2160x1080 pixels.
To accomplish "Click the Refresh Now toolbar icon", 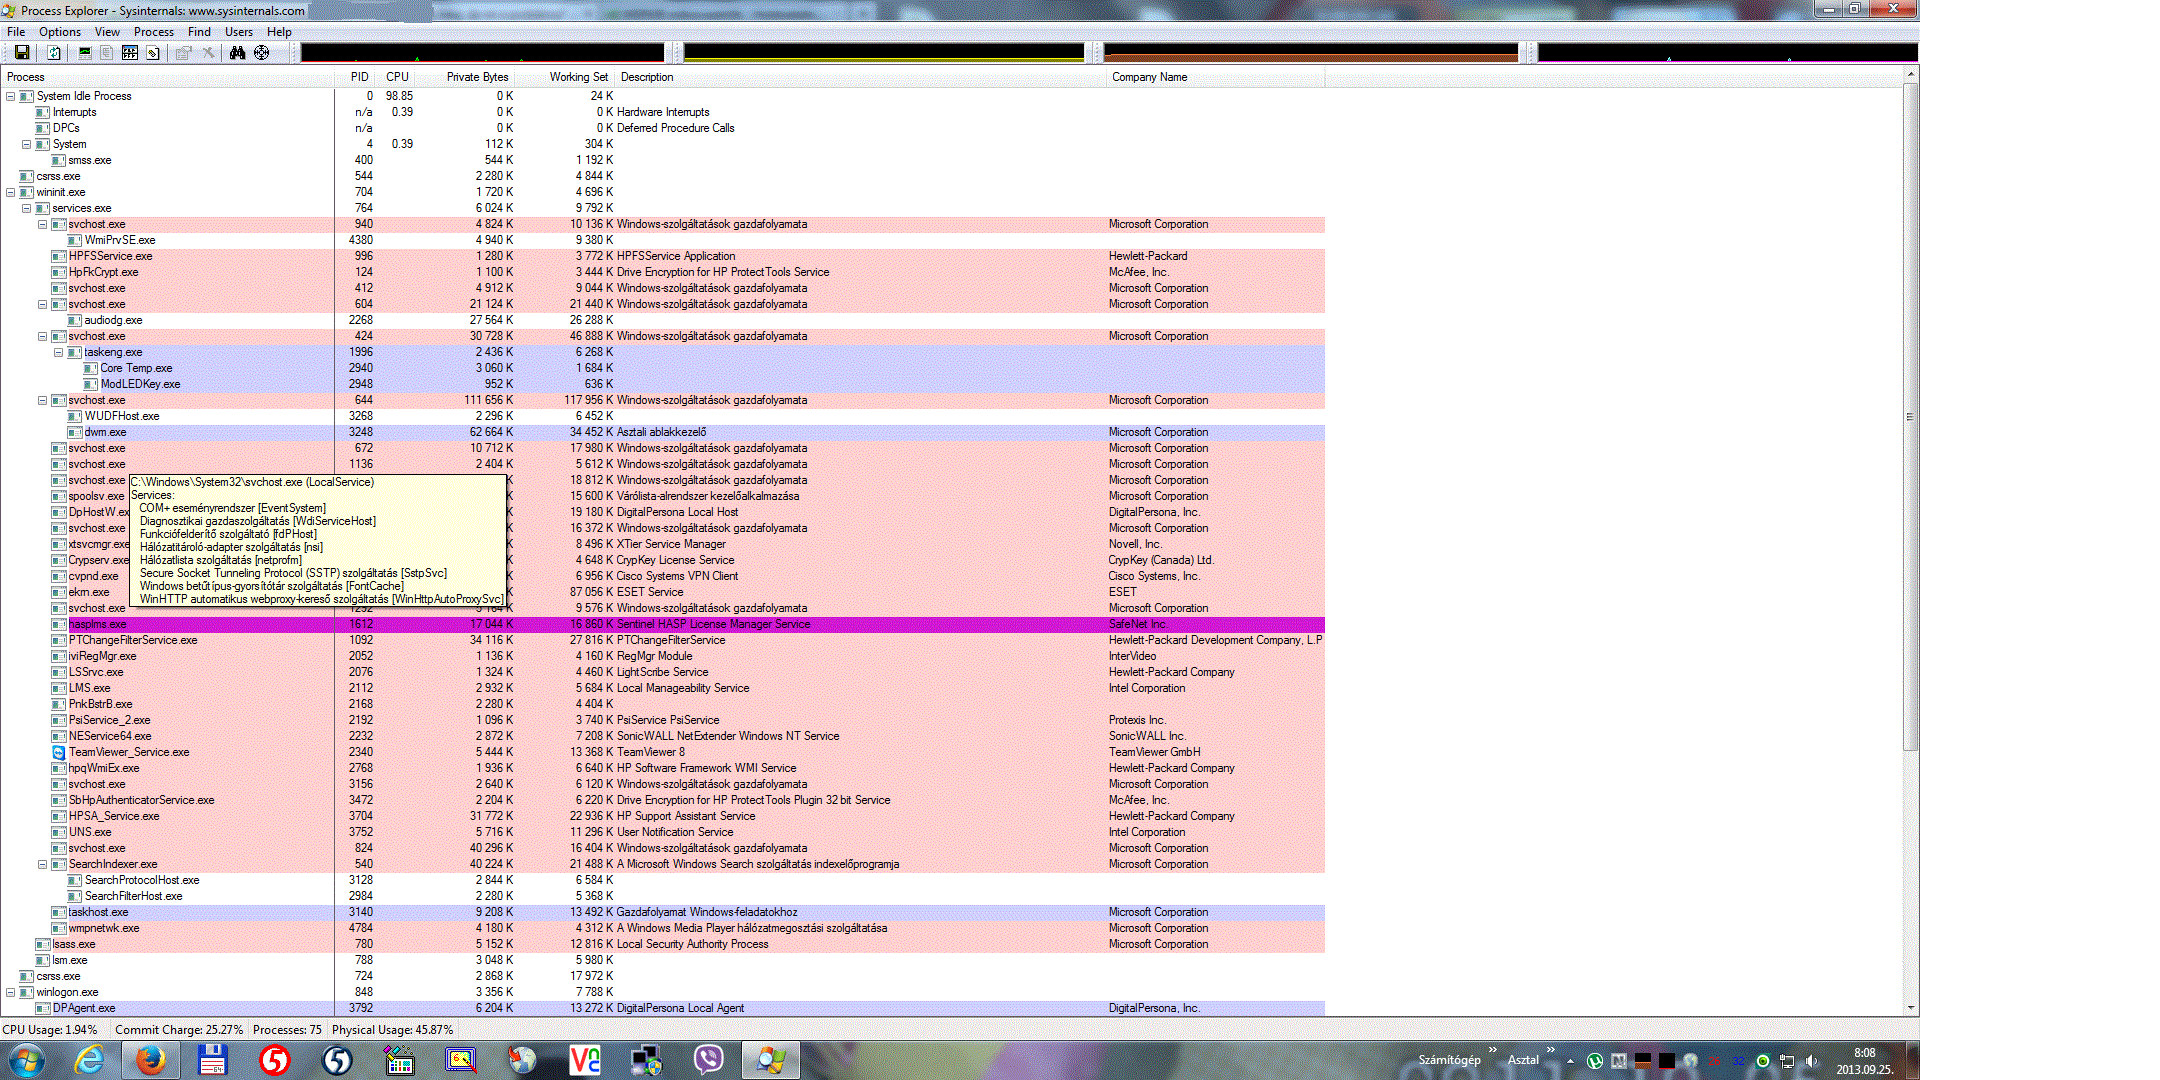I will (54, 53).
